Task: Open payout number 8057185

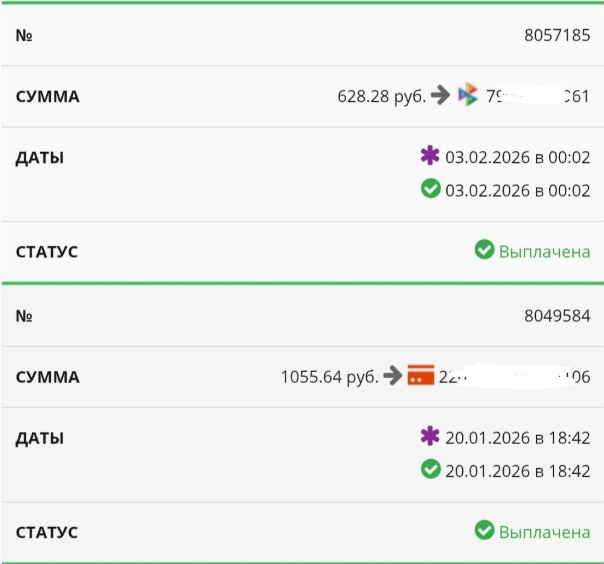Action: coord(557,34)
